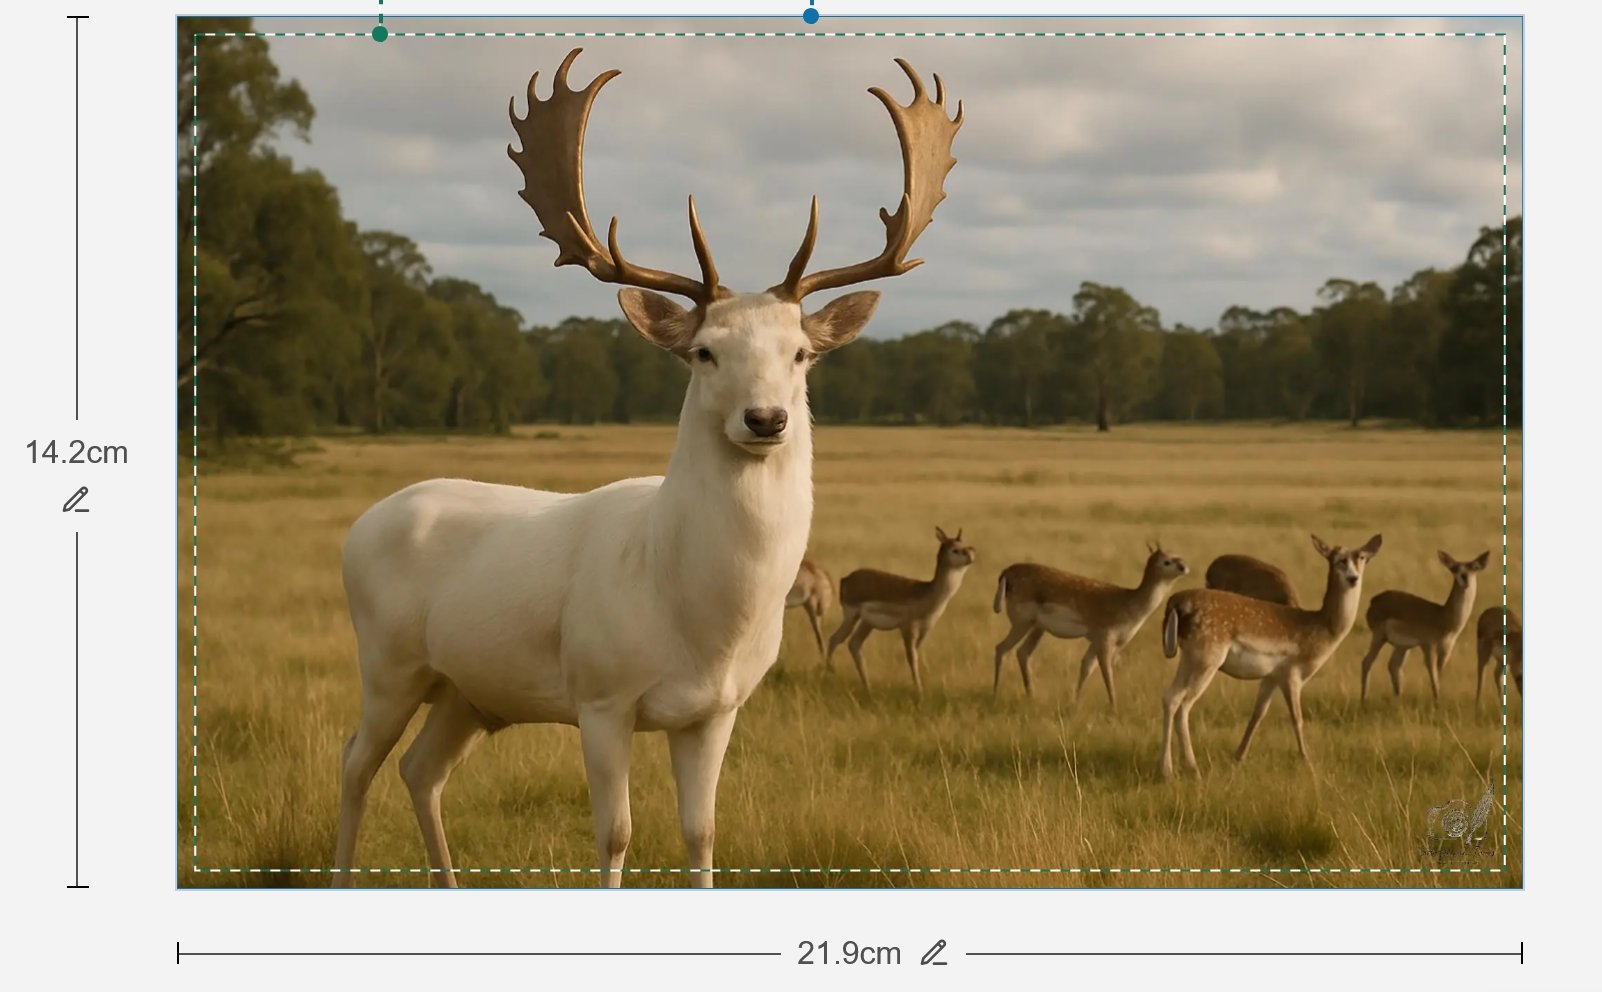Click the 21.9cm width value

click(849, 953)
